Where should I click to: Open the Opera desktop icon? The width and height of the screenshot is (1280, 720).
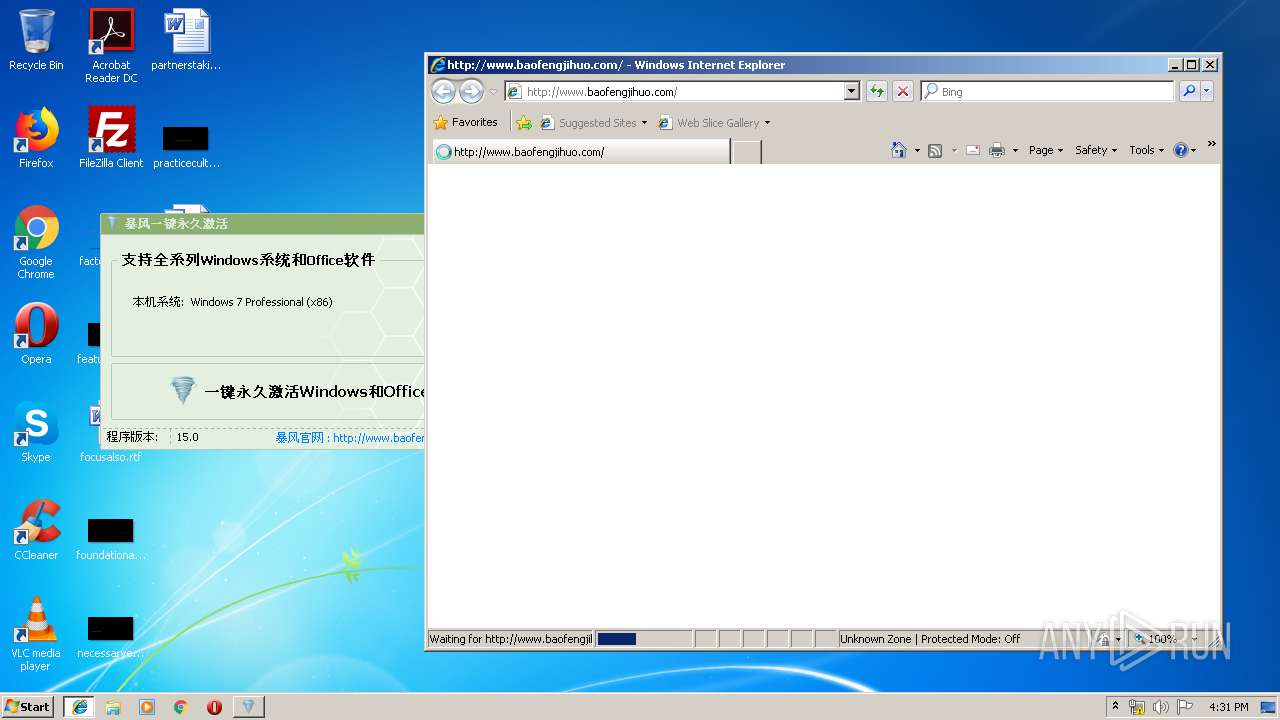coord(36,334)
